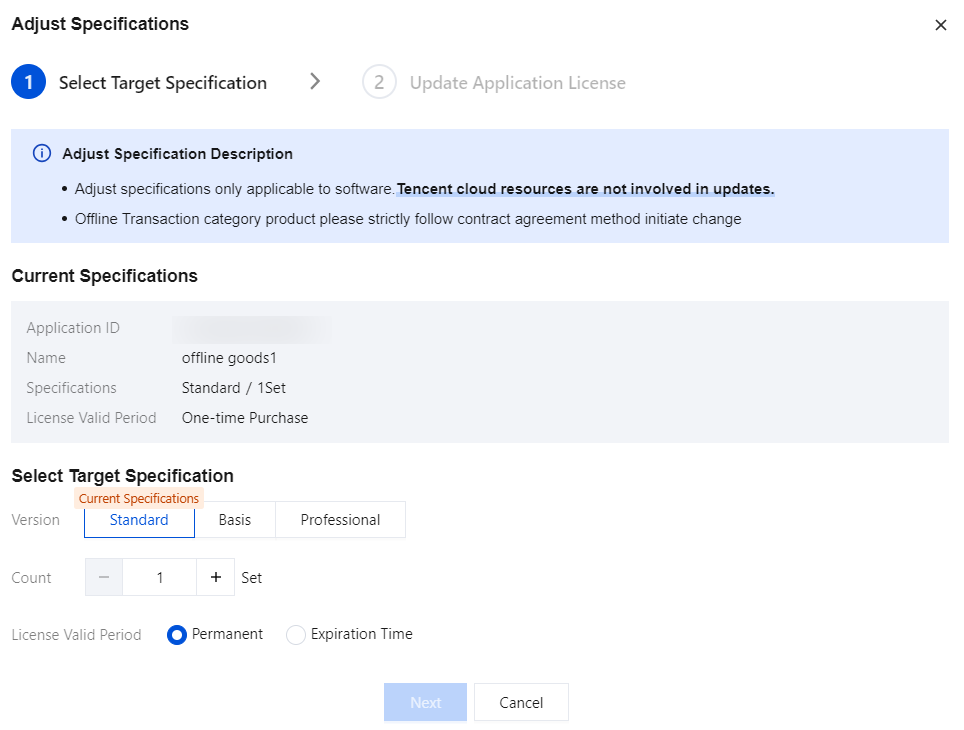Click the step 2 circle indicator
Image resolution: width=964 pixels, height=730 pixels.
[379, 83]
